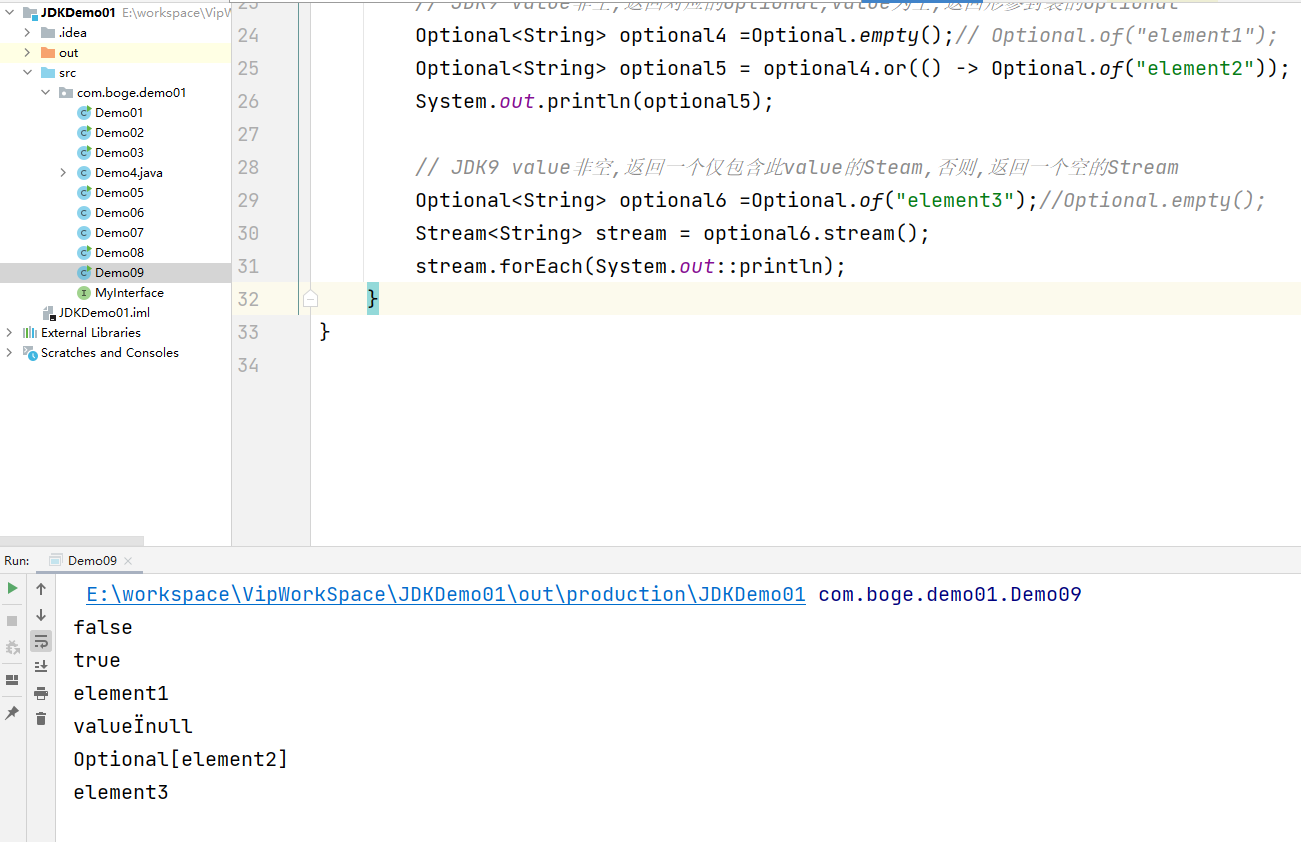
Task: Collapse the src folder
Action: coord(28,72)
